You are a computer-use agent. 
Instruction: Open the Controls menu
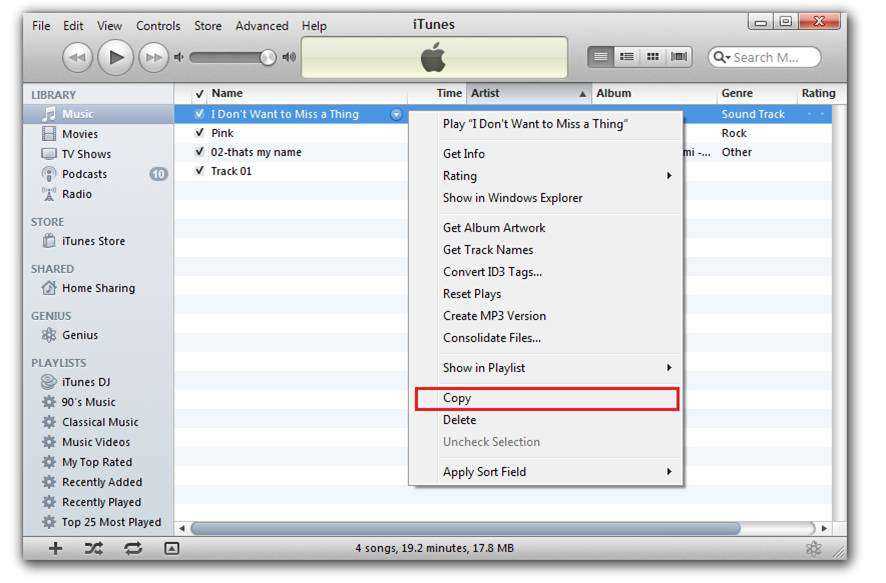pyautogui.click(x=158, y=26)
